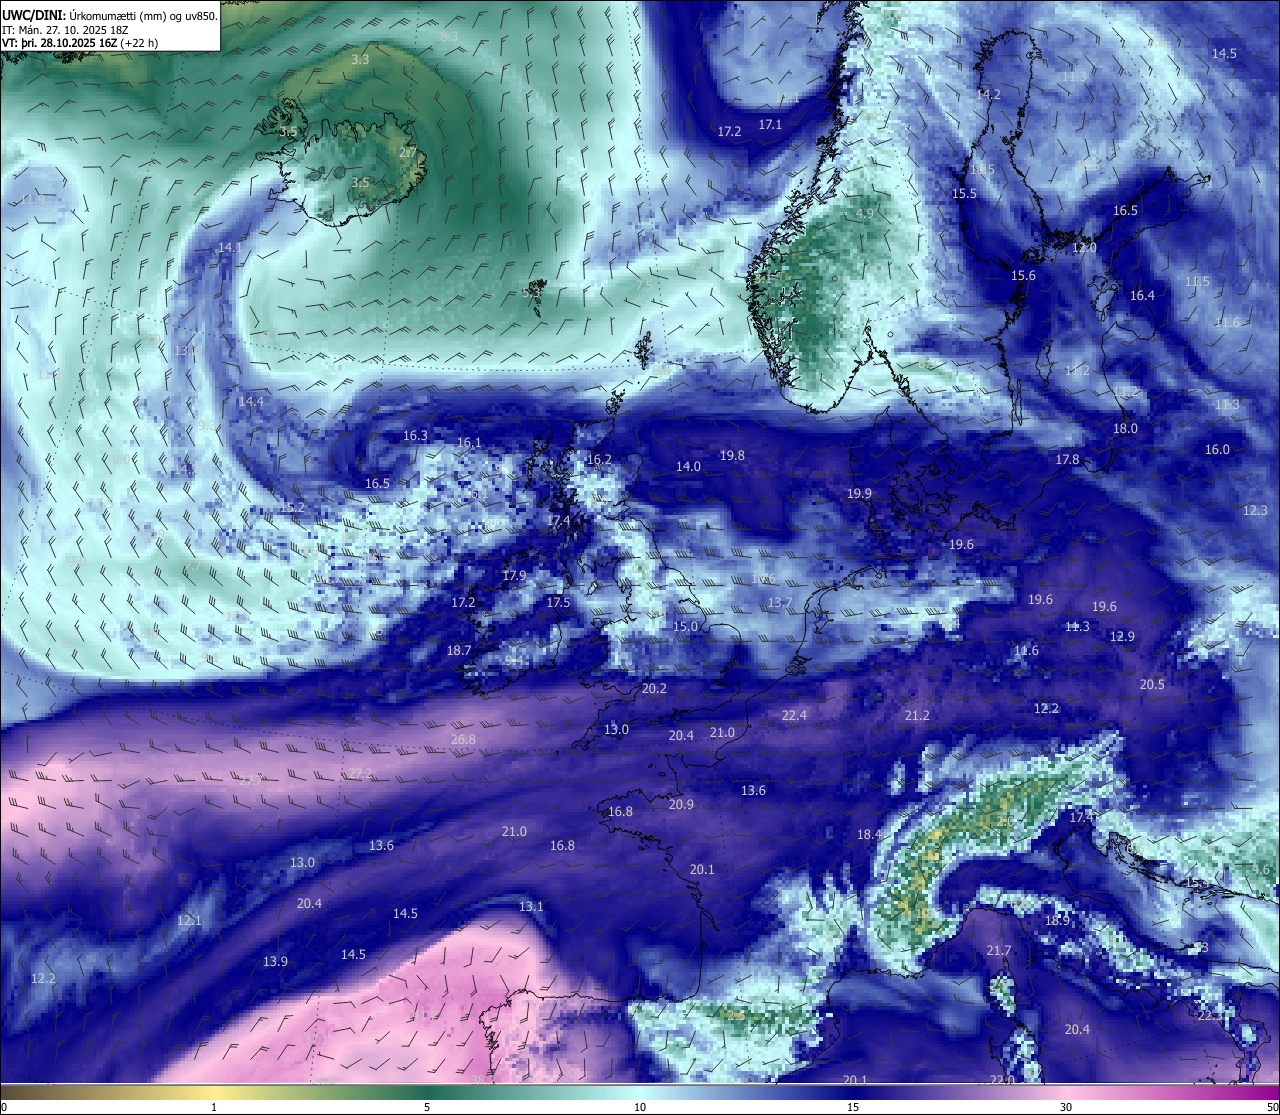Click the map value 19.8

[732, 456]
